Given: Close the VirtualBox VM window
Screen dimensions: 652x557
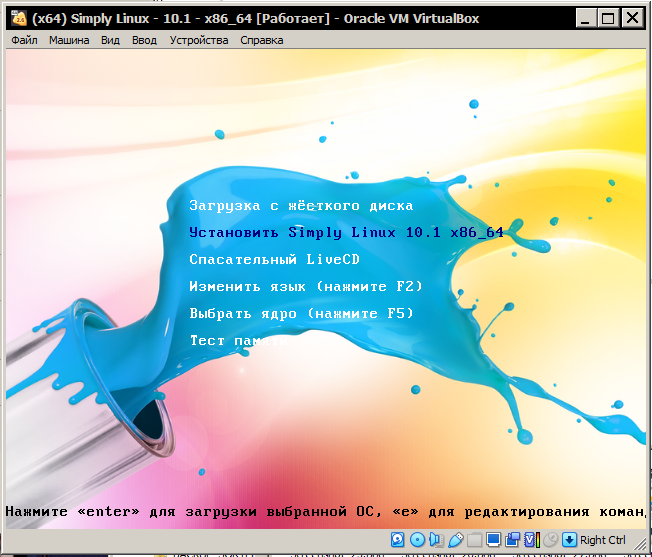Looking at the screenshot, I should (632, 18).
